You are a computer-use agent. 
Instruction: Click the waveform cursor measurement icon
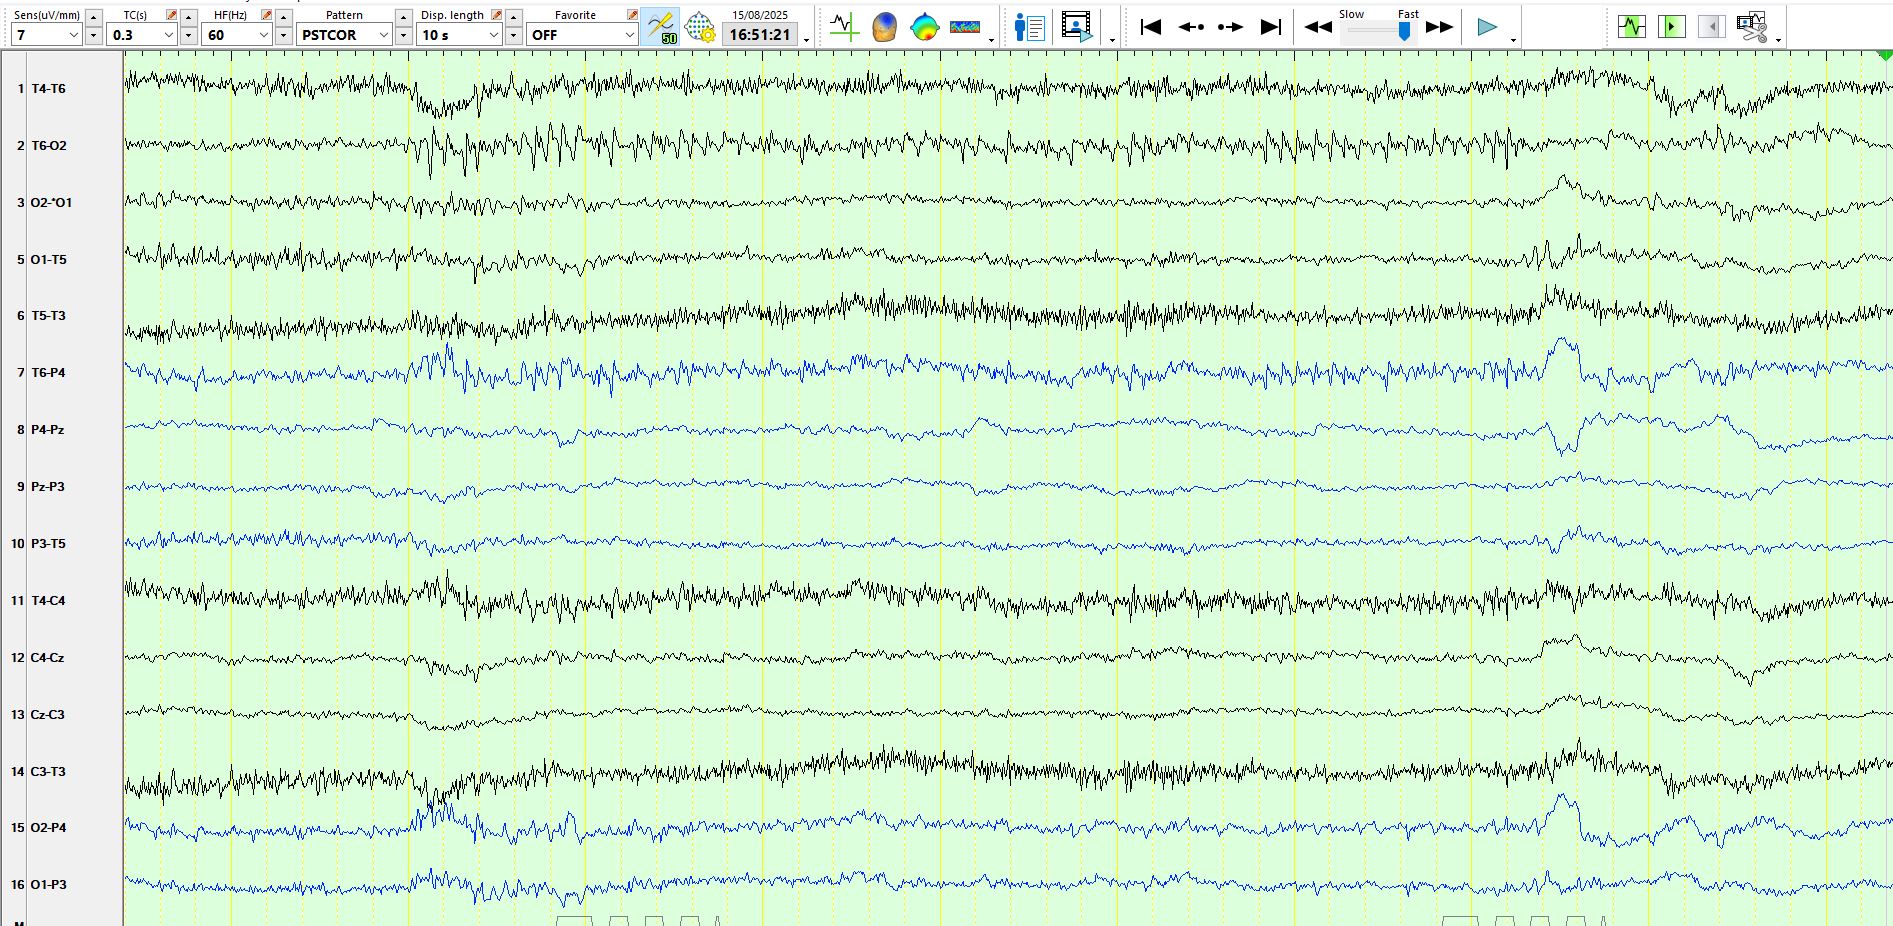click(x=844, y=27)
